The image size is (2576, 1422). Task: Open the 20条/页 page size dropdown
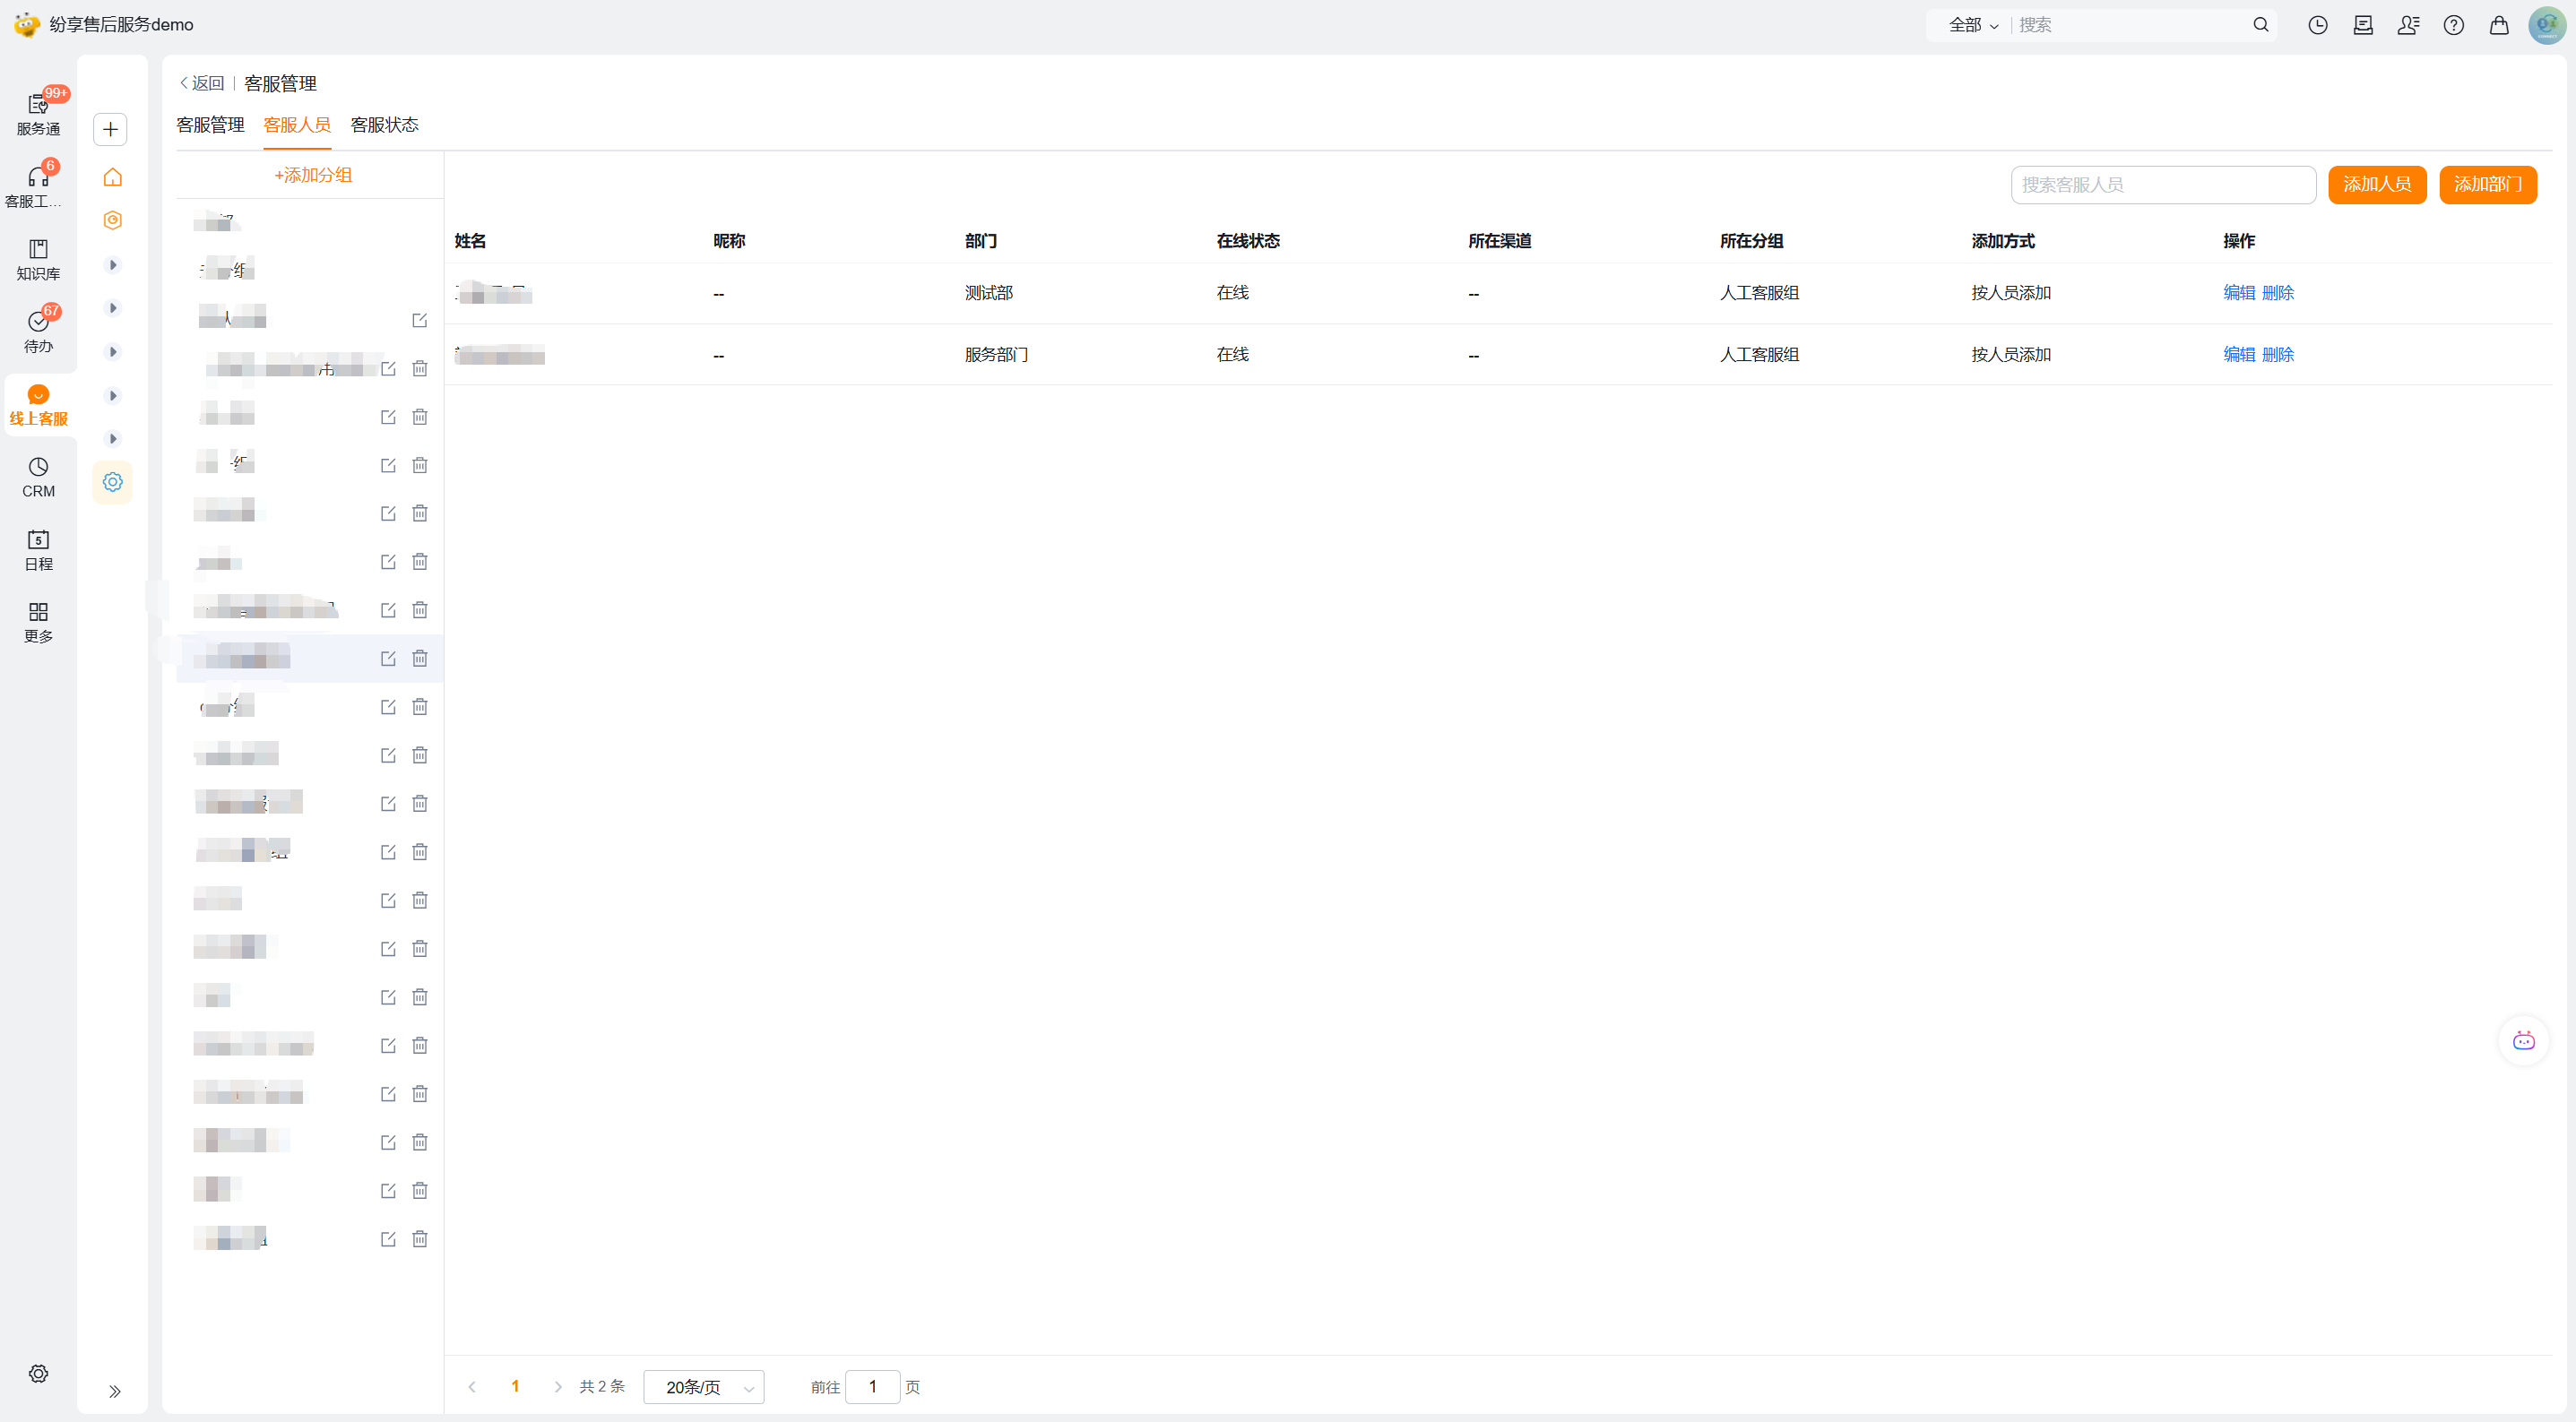click(704, 1387)
